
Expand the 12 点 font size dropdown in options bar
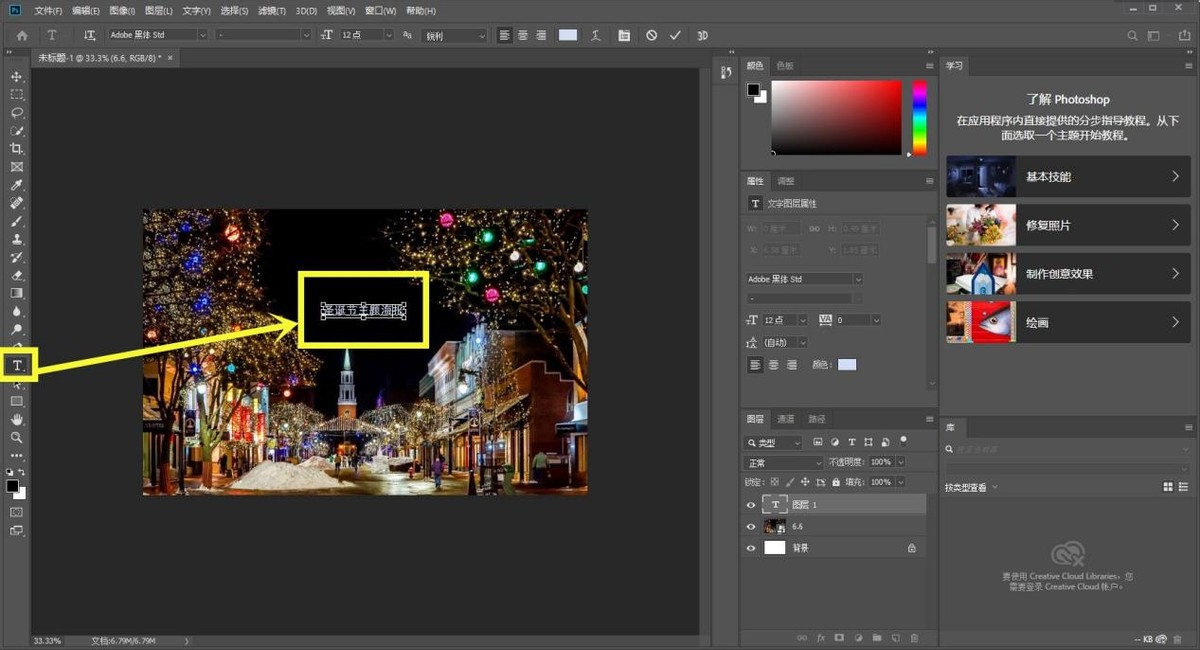(388, 35)
